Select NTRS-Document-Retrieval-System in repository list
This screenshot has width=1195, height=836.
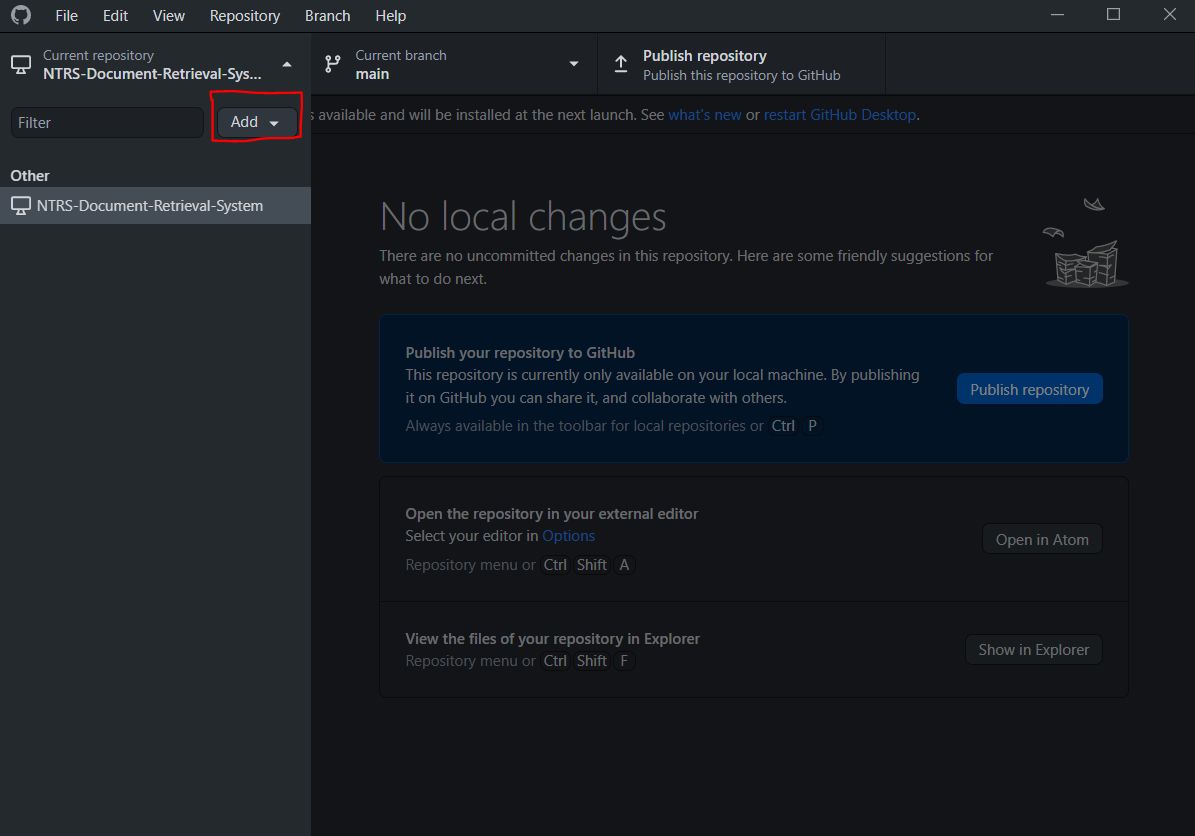click(x=155, y=206)
